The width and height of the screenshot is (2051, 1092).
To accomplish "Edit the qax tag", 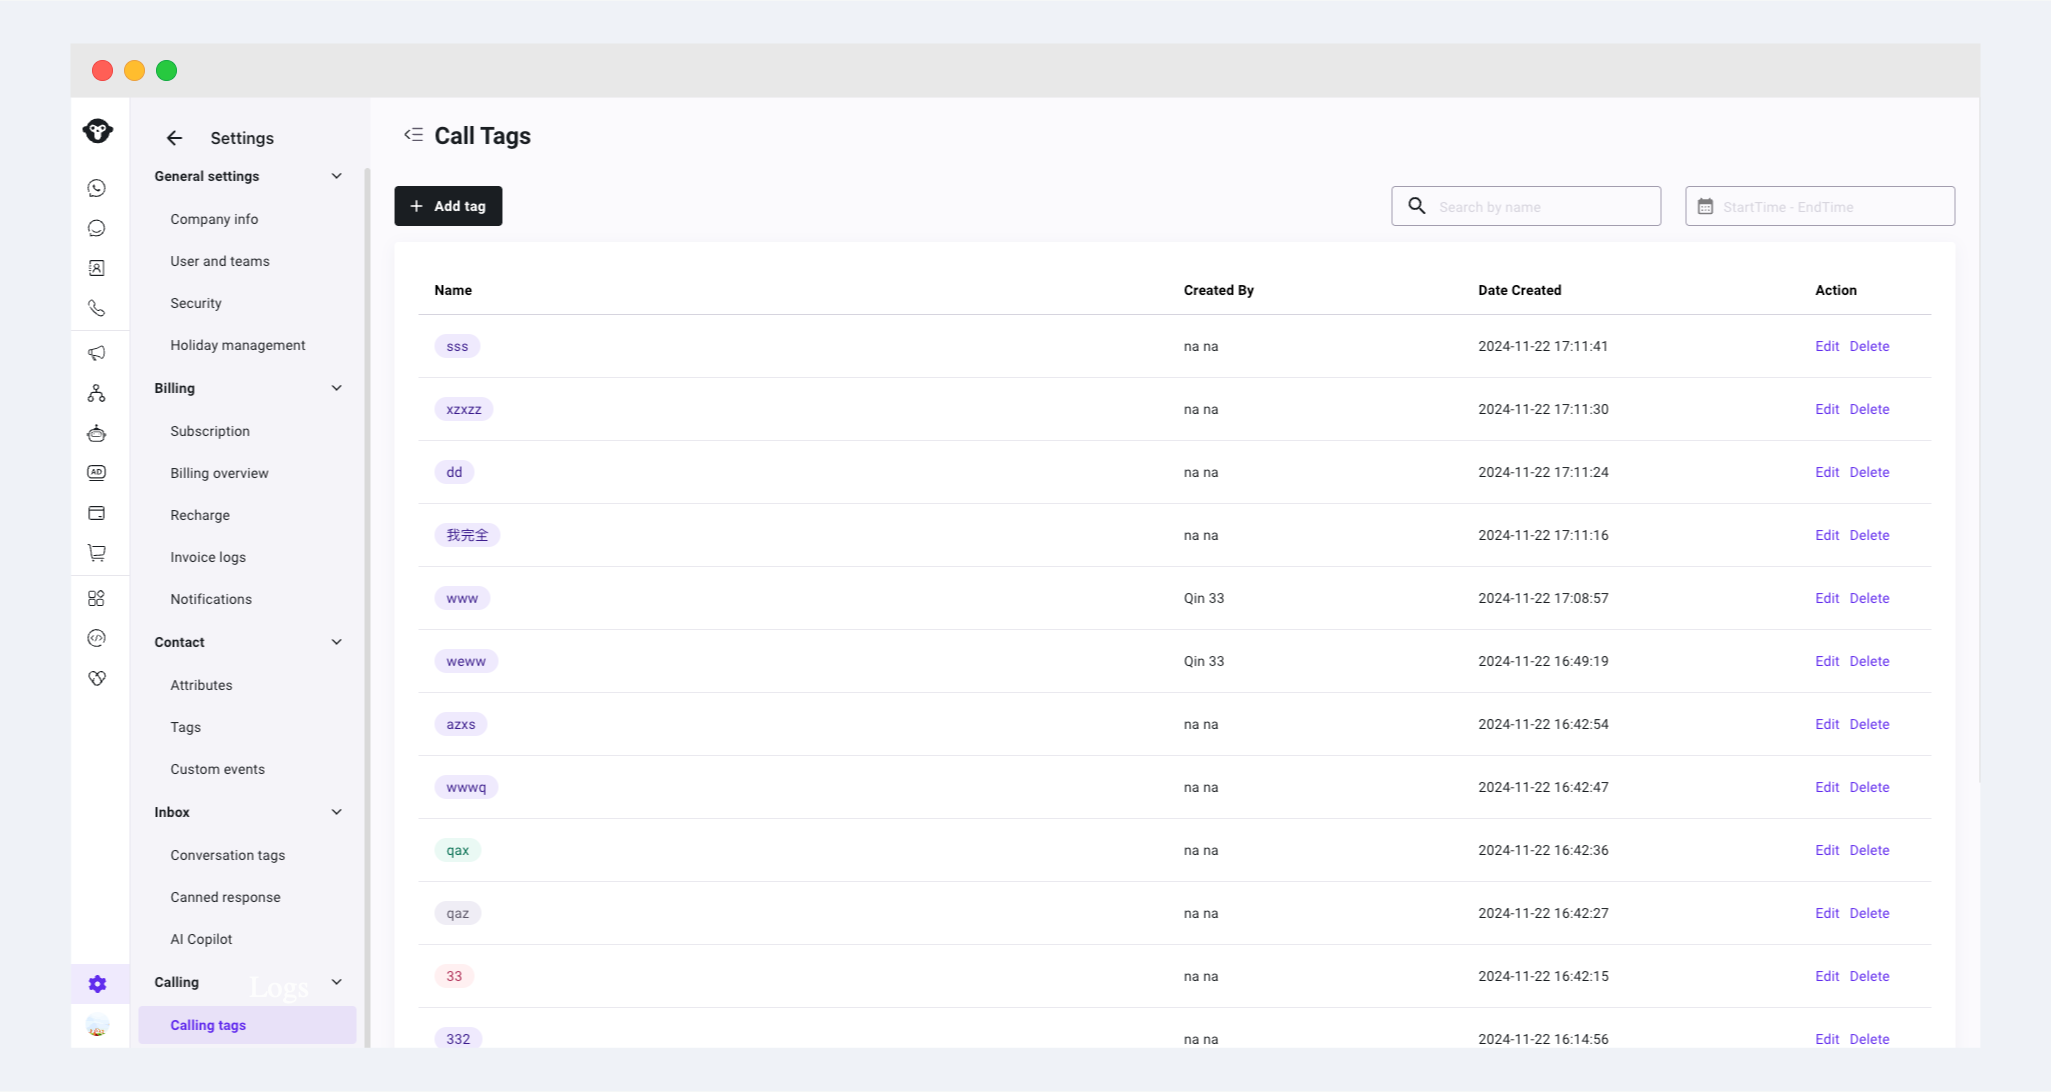I will tap(1826, 850).
